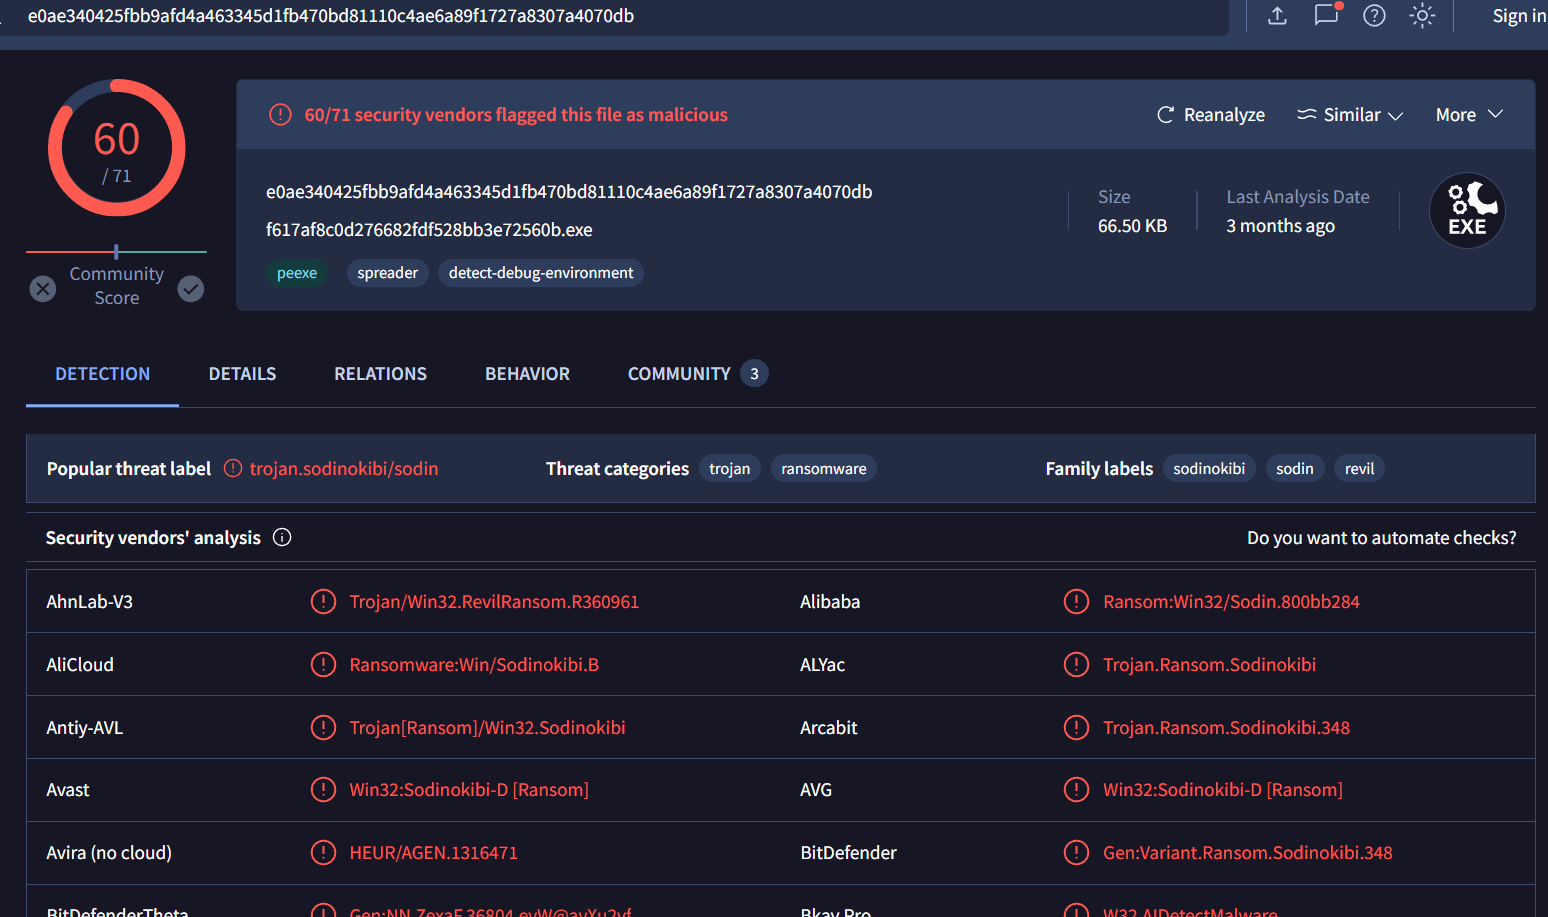Click the alert icon beside AhnLab-V3 result
Image resolution: width=1548 pixels, height=917 pixels.
click(x=323, y=602)
